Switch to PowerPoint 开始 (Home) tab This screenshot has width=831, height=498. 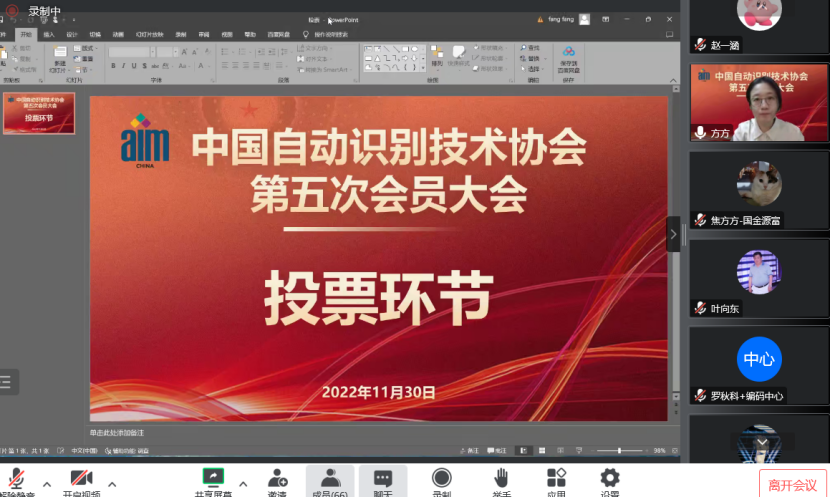26,34
